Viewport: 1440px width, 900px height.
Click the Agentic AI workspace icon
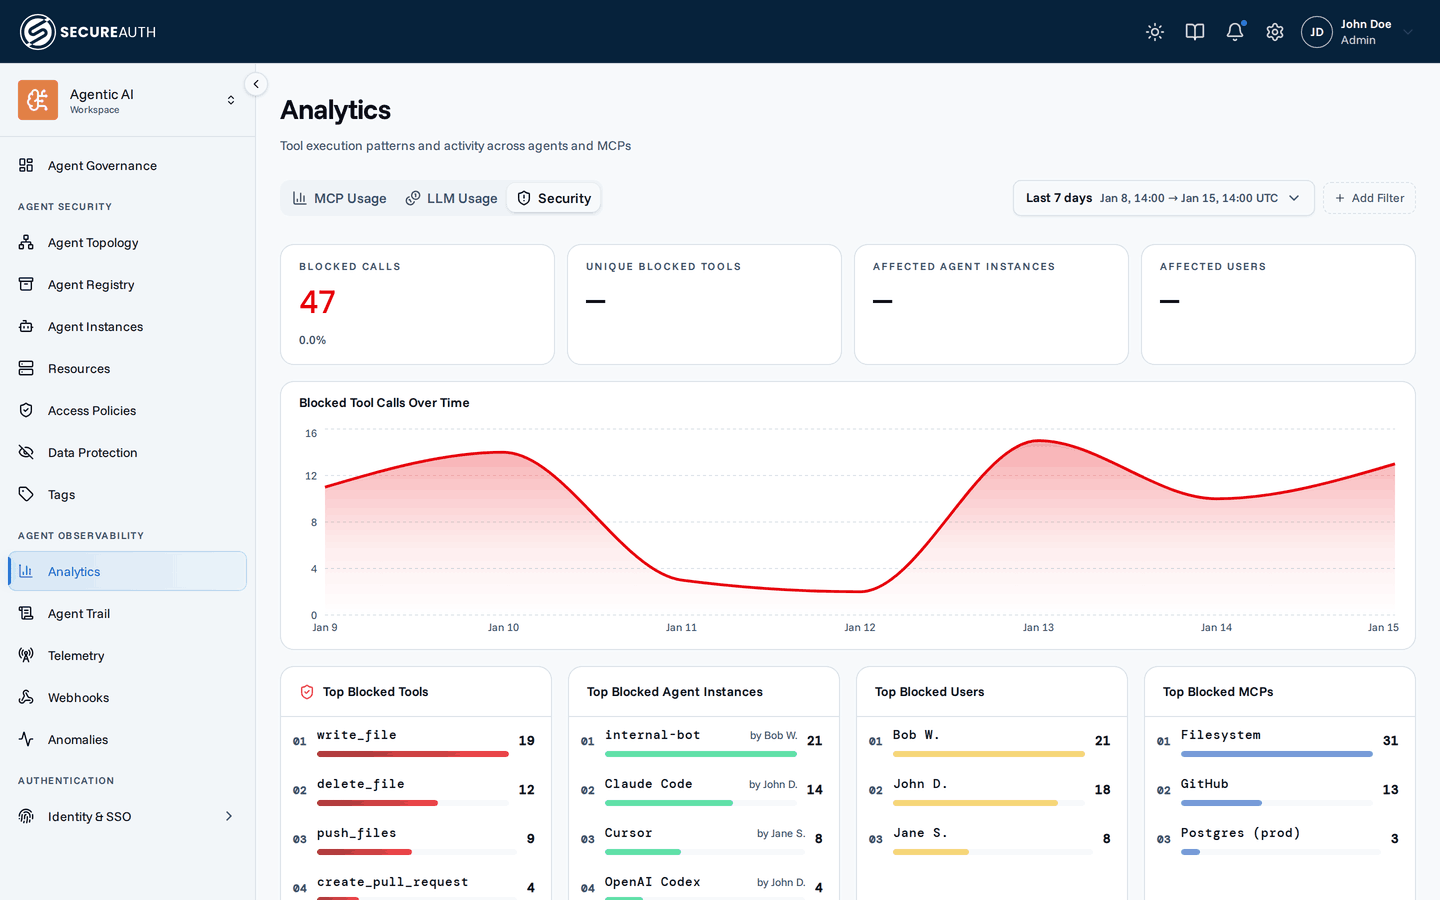tap(38, 100)
